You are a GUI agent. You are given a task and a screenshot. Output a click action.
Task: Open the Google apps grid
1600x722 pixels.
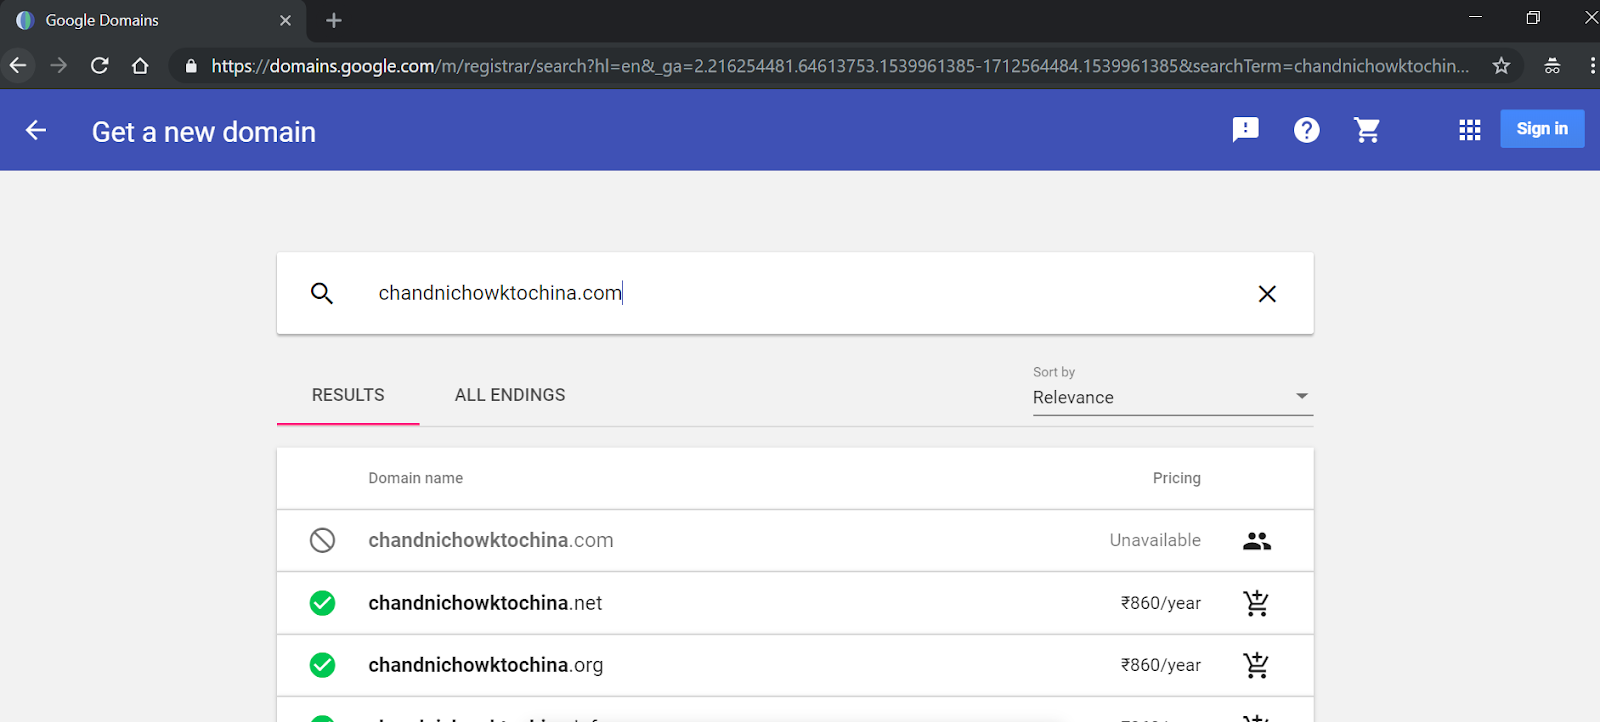click(1469, 130)
